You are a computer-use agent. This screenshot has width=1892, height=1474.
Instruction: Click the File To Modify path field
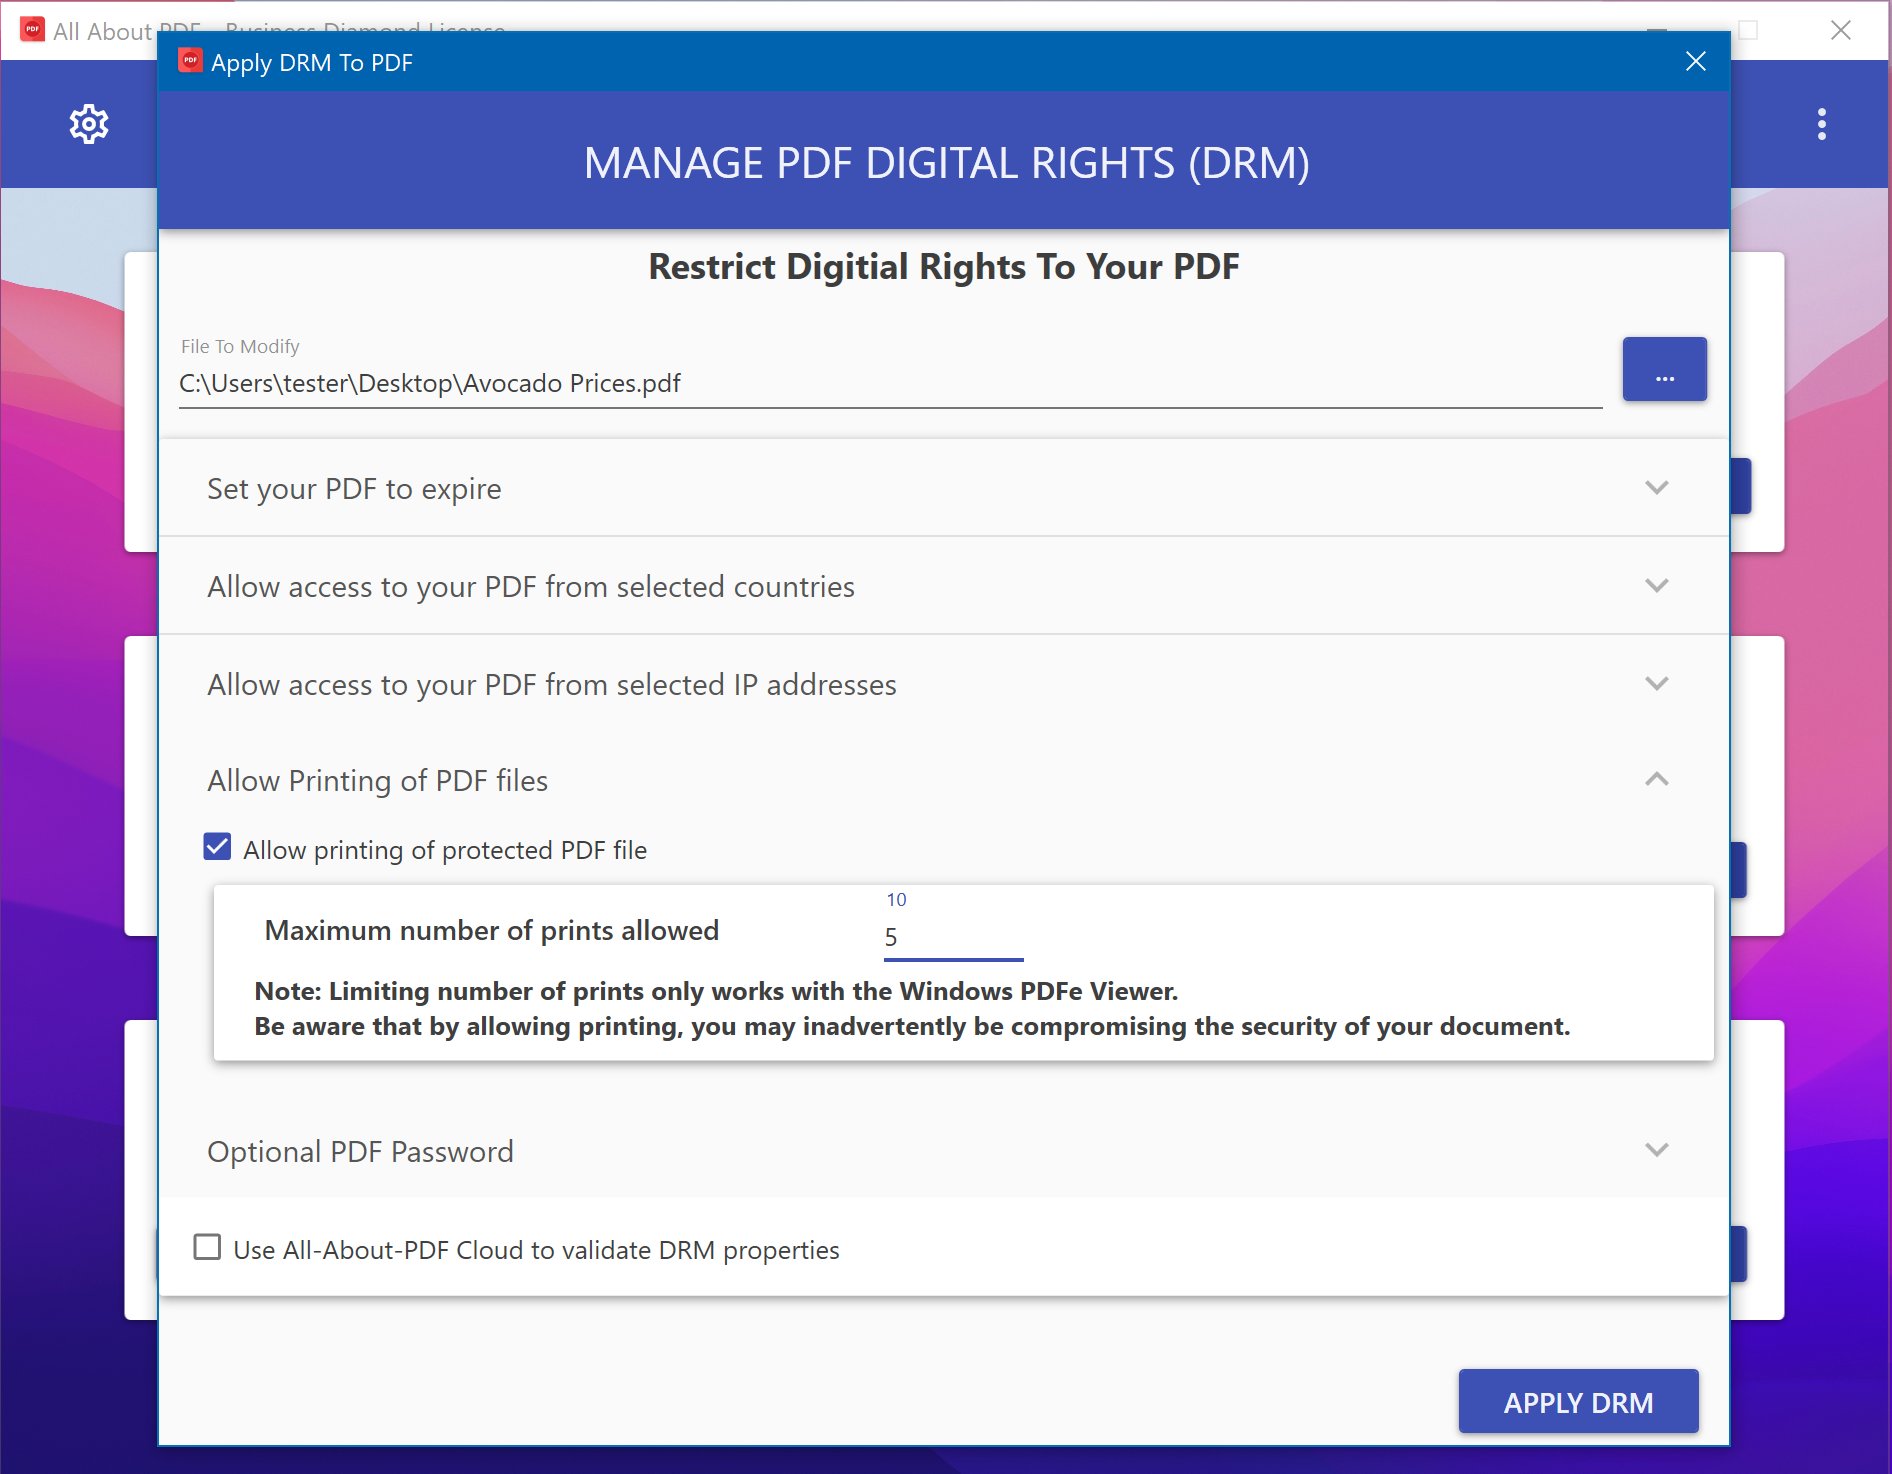pyautogui.click(x=890, y=384)
